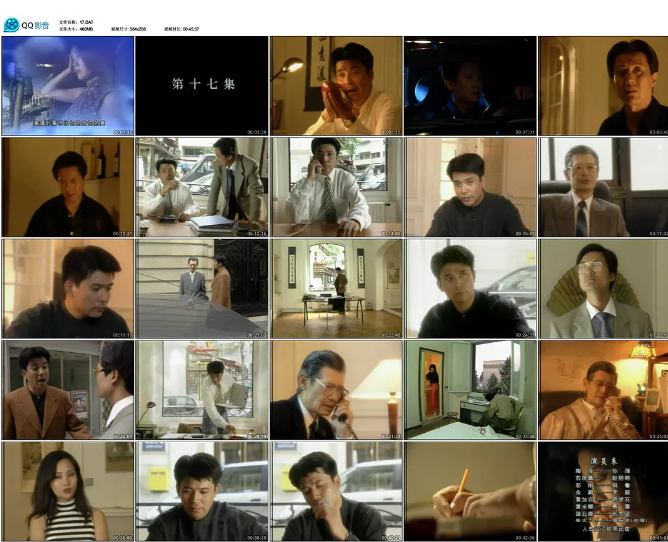Image resolution: width=668 pixels, height=542 pixels.
Task: Open the 第十七集 title card thumbnail
Action: pos(202,86)
